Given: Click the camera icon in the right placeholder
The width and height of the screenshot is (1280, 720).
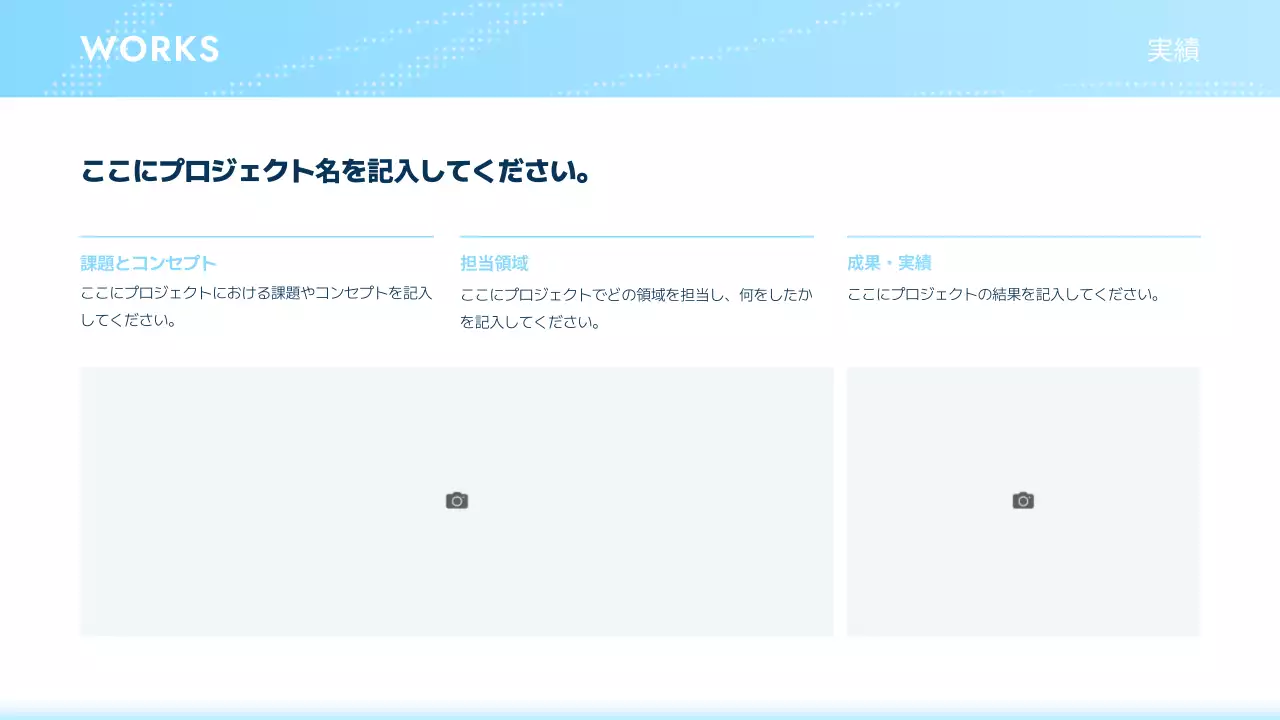Looking at the screenshot, I should point(1023,501).
